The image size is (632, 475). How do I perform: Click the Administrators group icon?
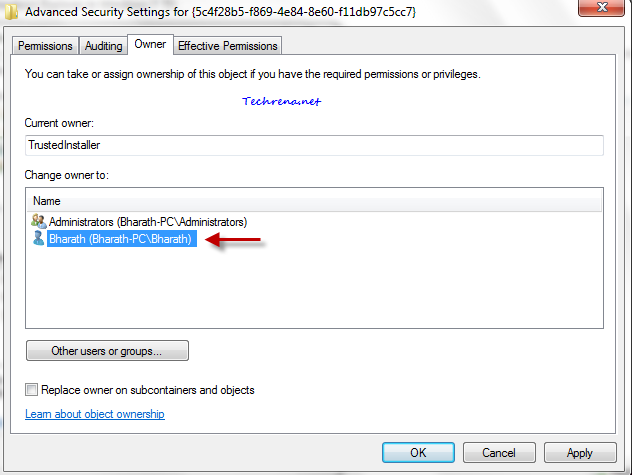(x=39, y=221)
